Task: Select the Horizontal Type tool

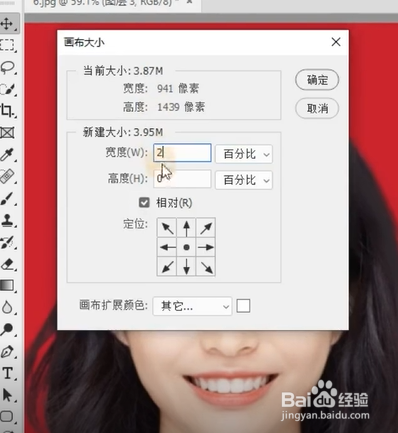Action: coord(7,373)
